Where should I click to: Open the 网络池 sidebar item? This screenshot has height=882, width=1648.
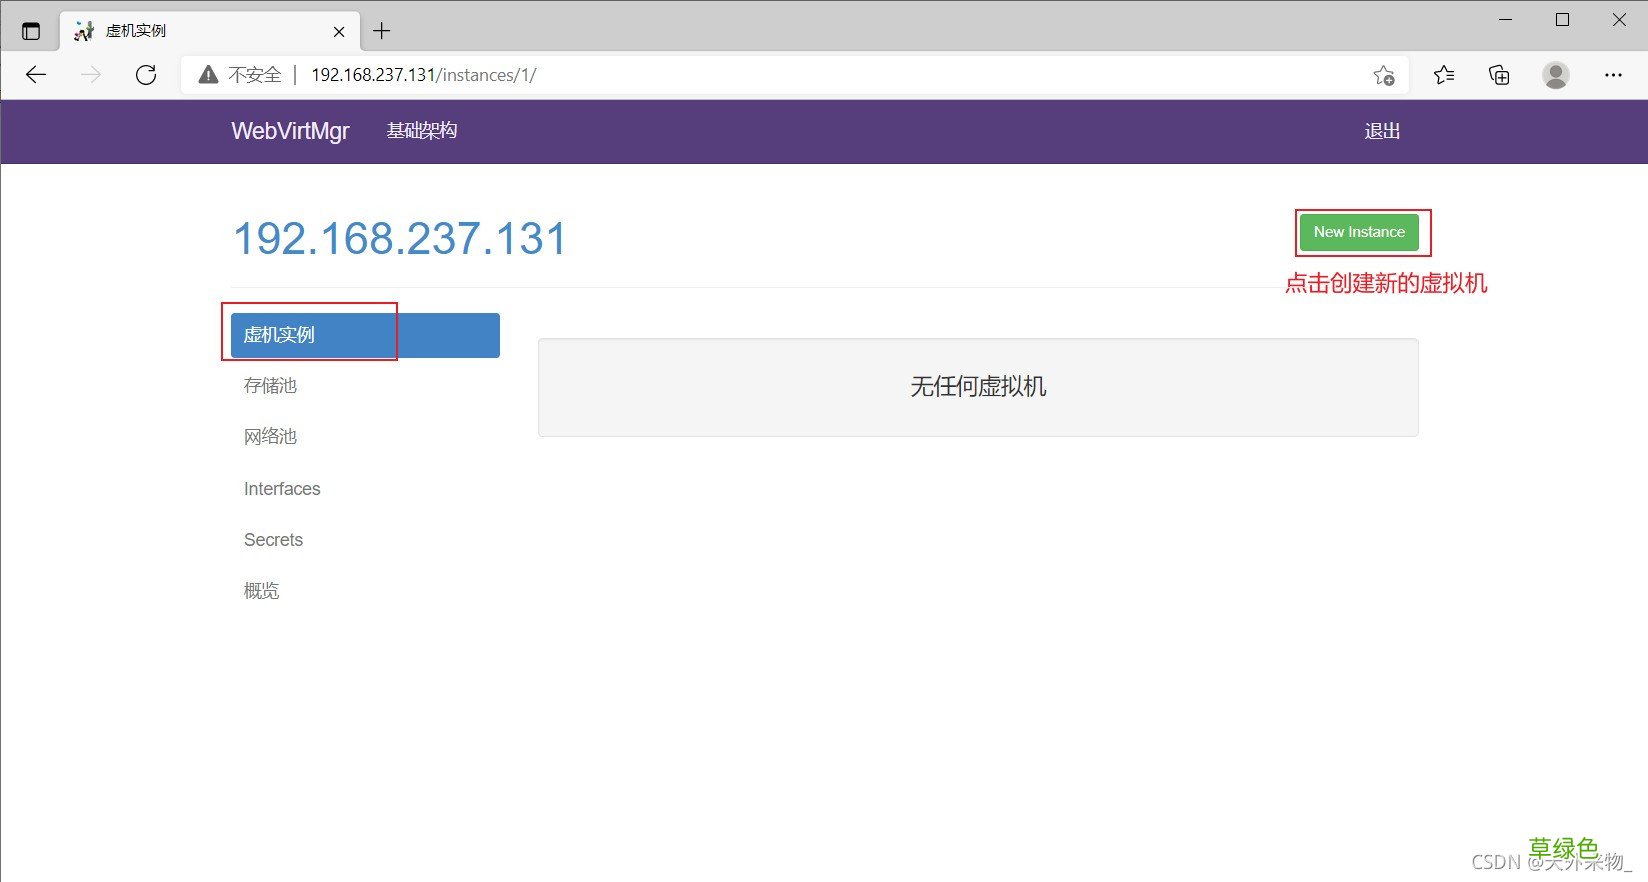[270, 437]
